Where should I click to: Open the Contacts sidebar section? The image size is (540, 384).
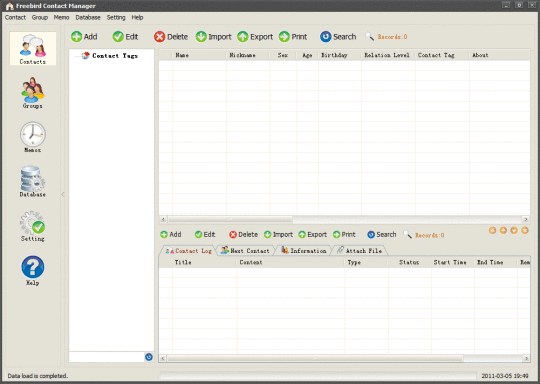pos(33,49)
